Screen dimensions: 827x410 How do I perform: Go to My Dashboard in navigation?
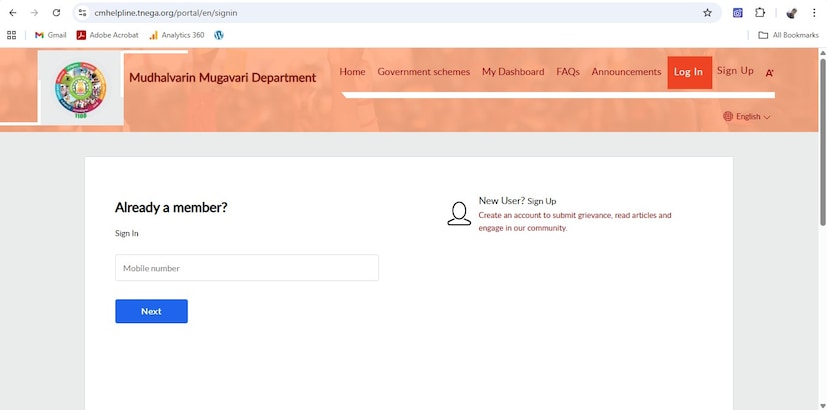513,72
